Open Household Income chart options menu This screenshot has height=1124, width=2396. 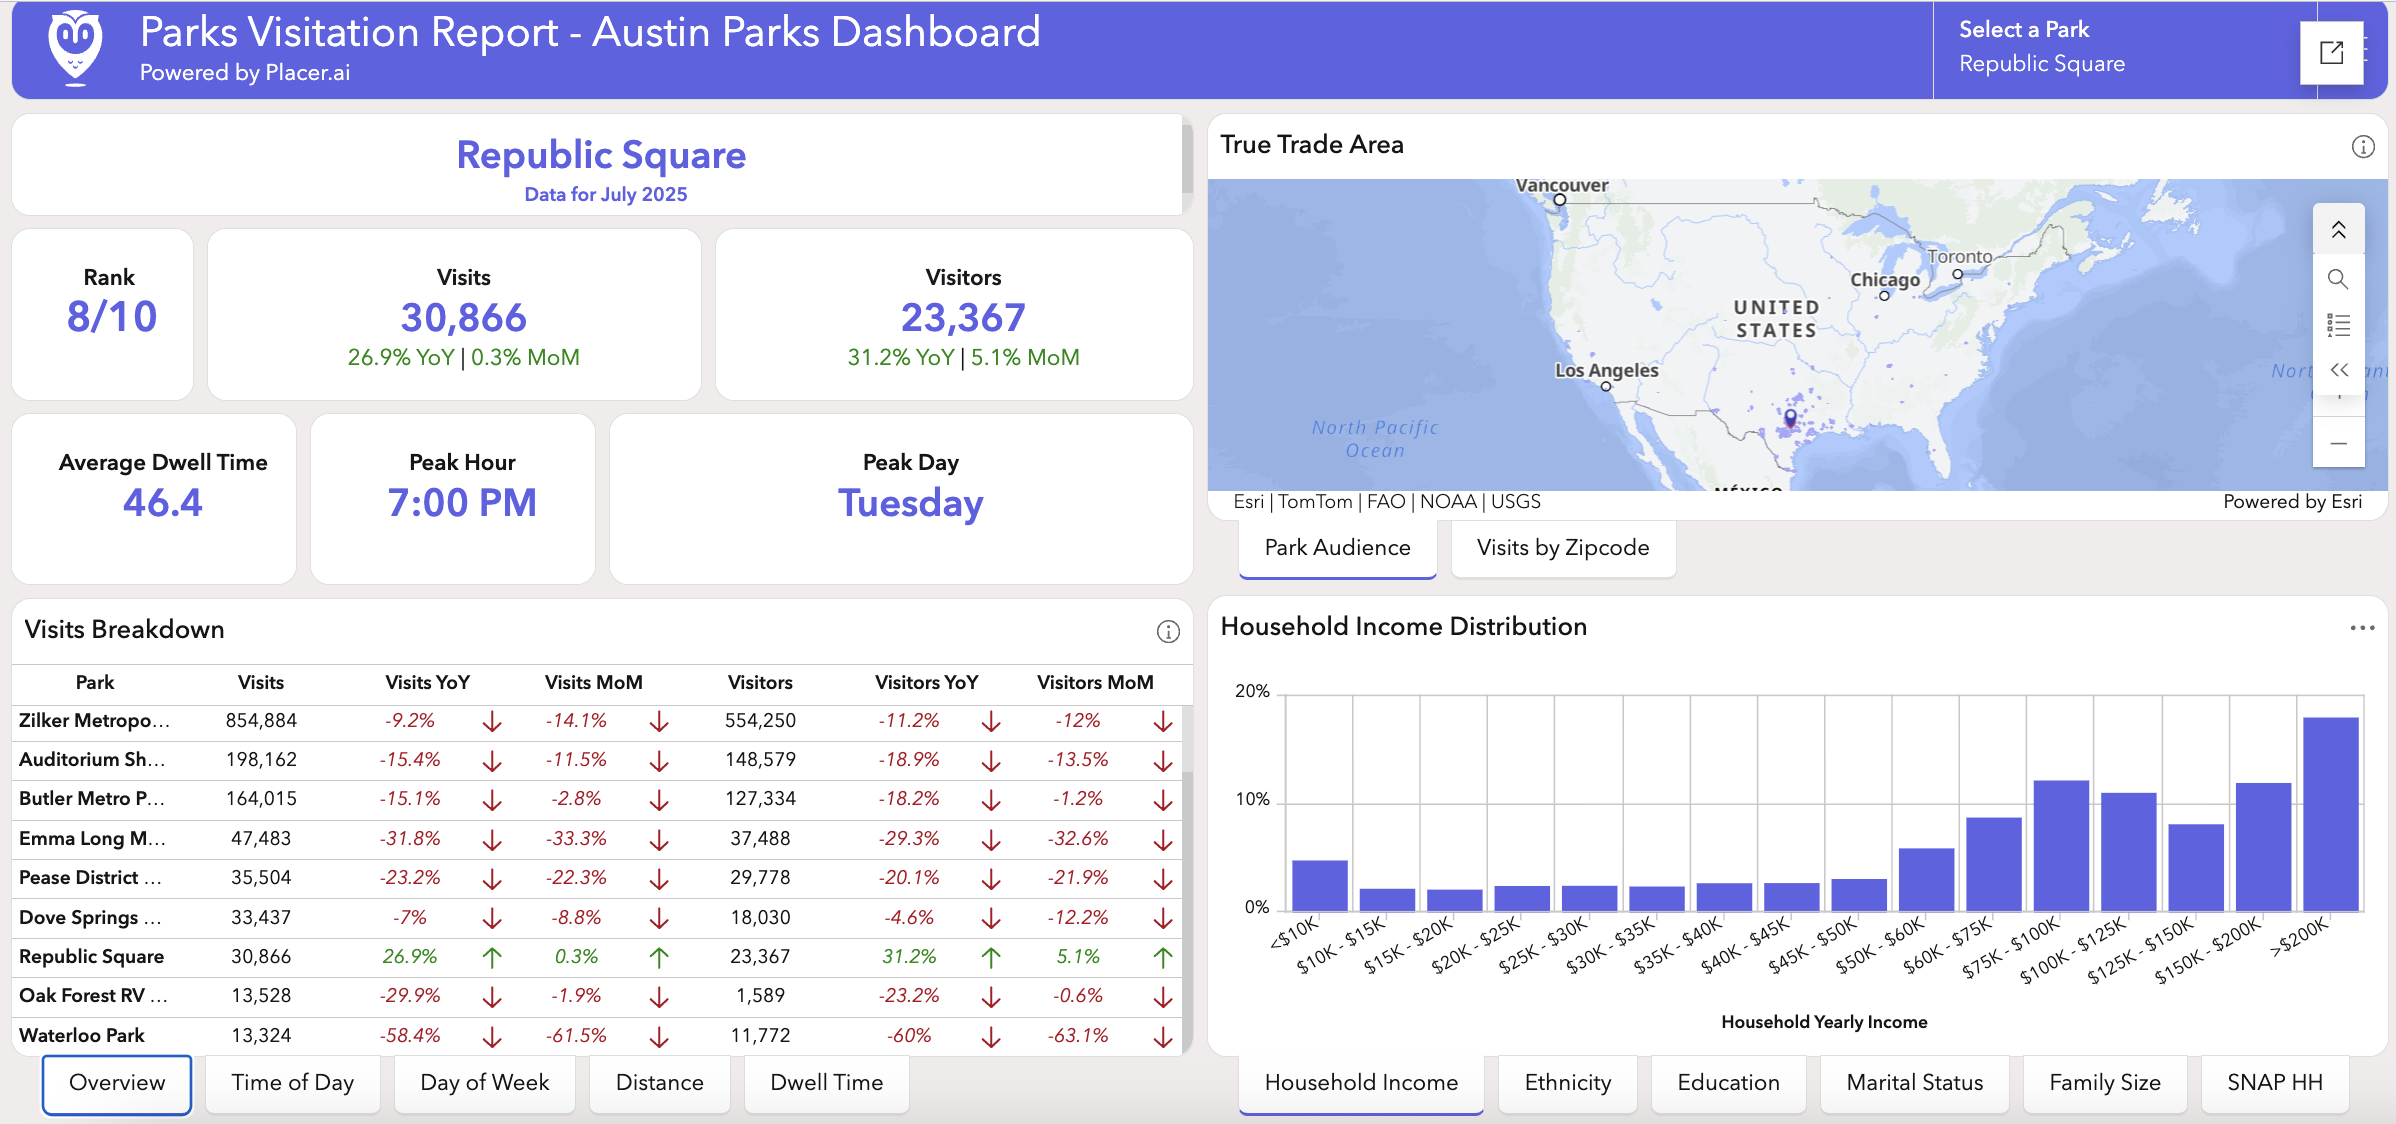click(2362, 628)
